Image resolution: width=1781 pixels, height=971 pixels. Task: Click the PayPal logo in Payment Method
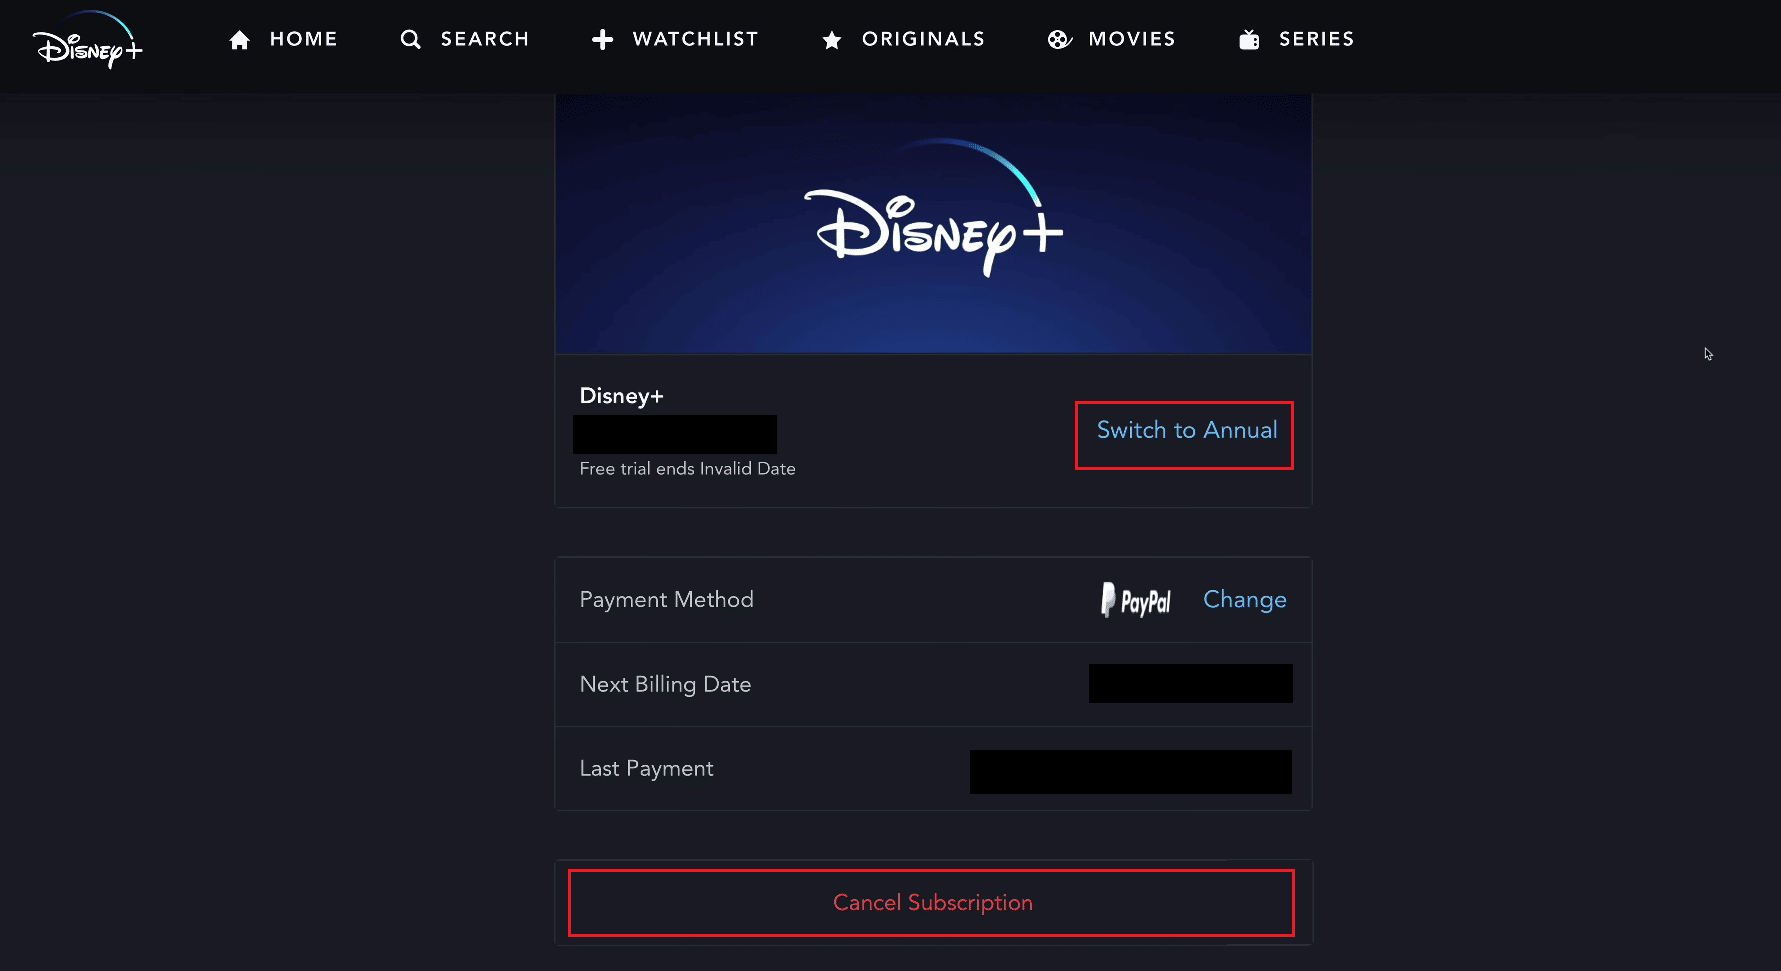(x=1135, y=600)
